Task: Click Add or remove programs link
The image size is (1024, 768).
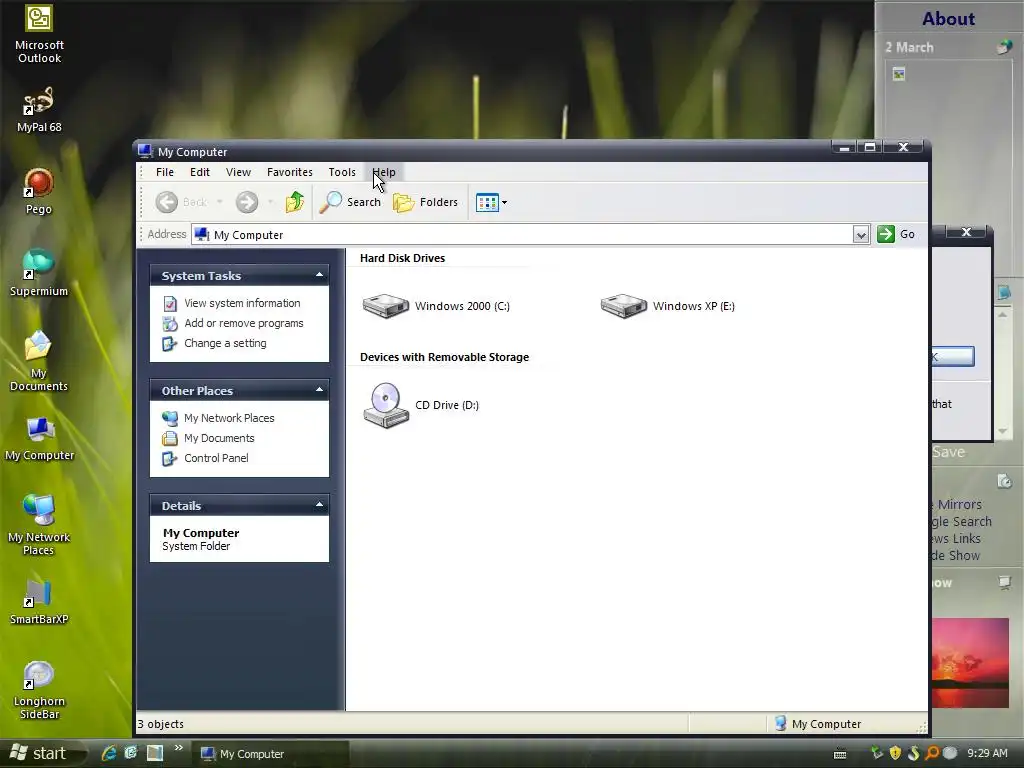Action: [244, 323]
